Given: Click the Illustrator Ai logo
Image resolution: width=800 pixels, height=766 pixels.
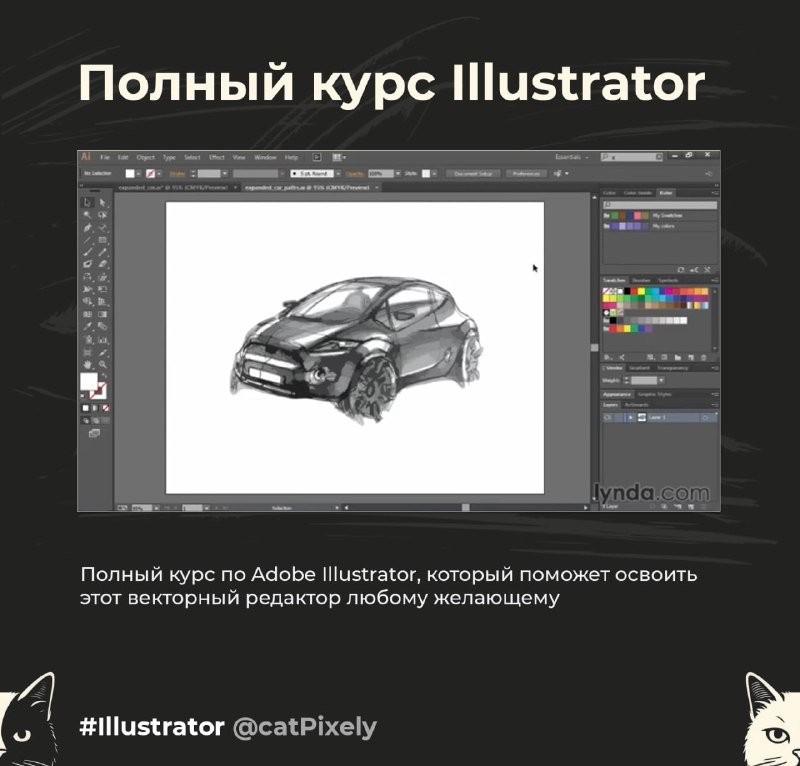Looking at the screenshot, I should 86,157.
